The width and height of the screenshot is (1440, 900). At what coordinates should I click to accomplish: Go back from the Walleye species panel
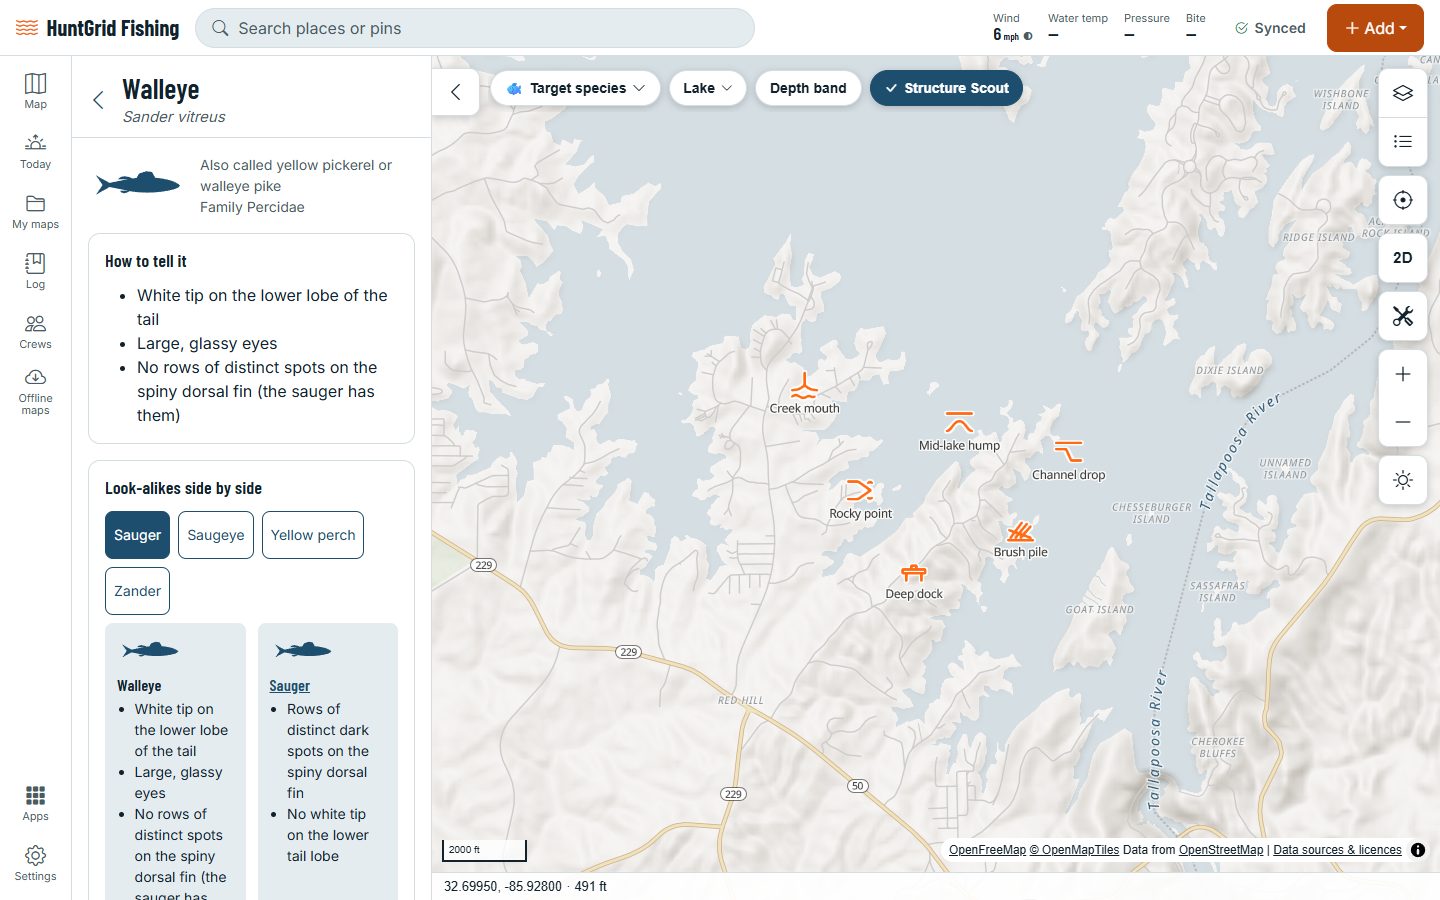click(98, 100)
